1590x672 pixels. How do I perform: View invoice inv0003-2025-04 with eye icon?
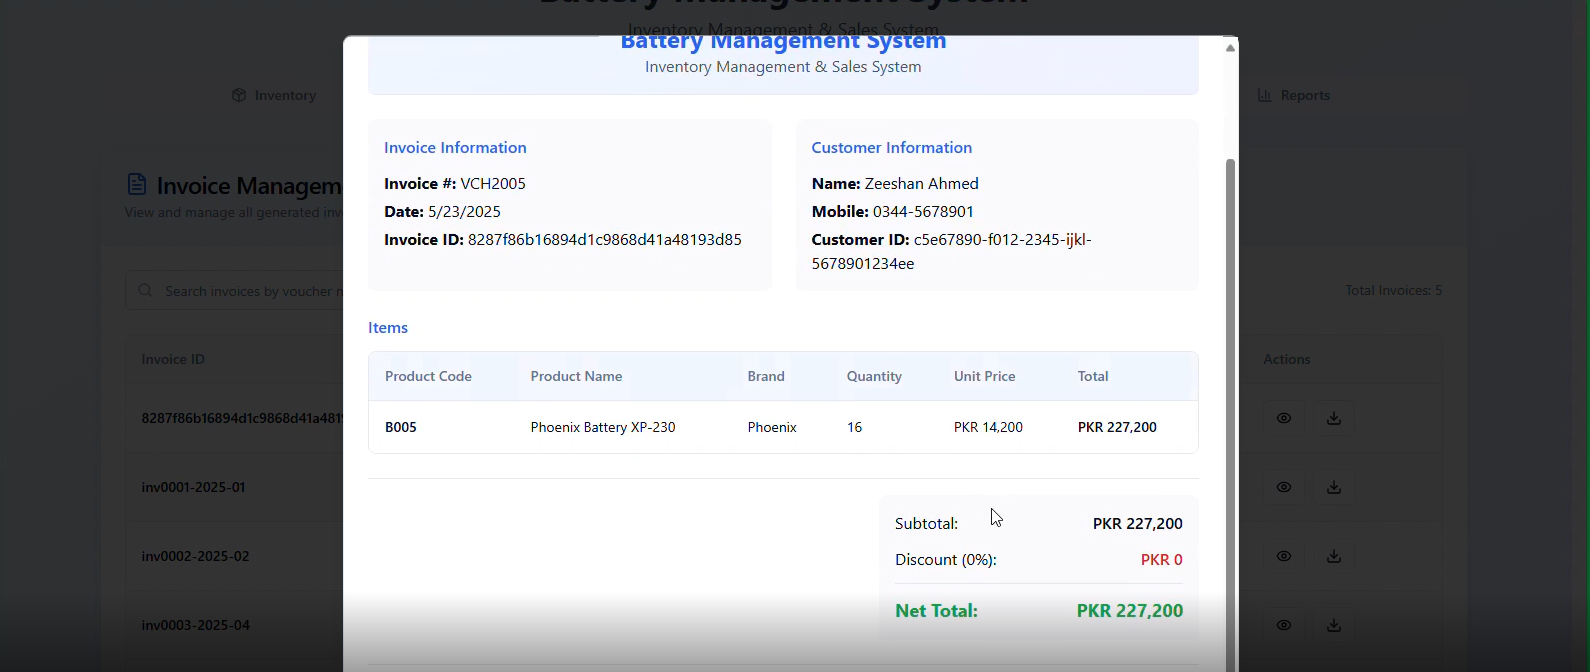[1284, 626]
